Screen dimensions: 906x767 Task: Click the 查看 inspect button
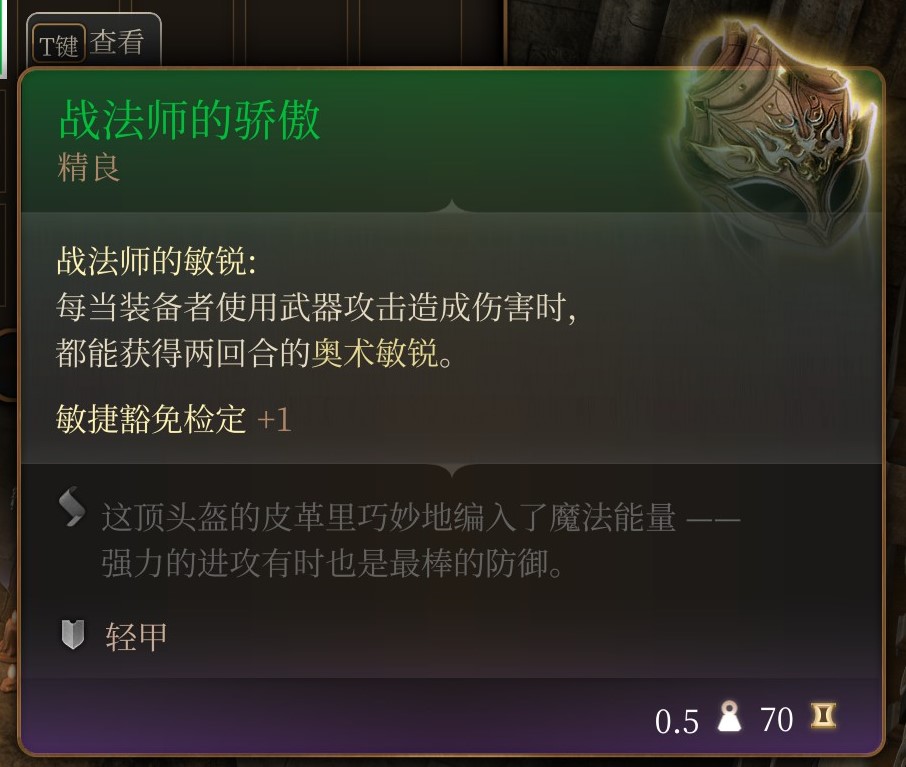117,43
